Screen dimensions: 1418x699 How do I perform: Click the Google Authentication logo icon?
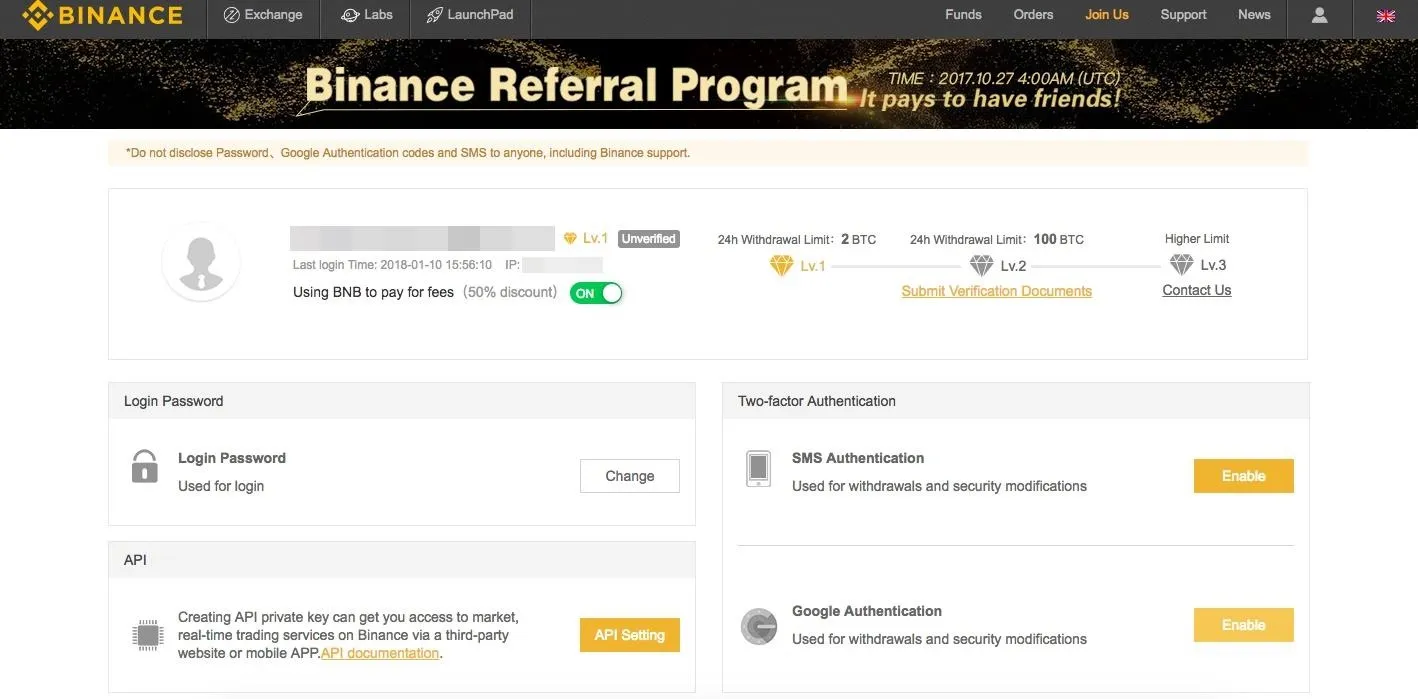(759, 627)
